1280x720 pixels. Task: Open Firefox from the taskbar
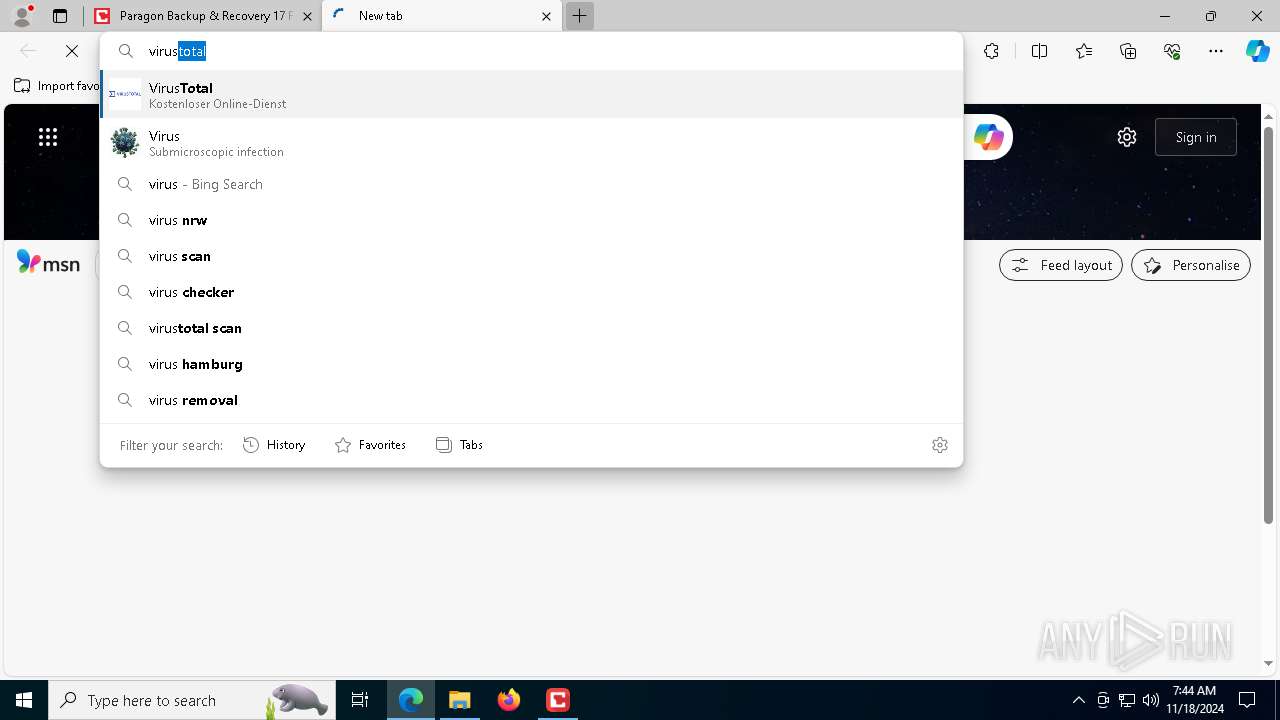click(x=509, y=700)
